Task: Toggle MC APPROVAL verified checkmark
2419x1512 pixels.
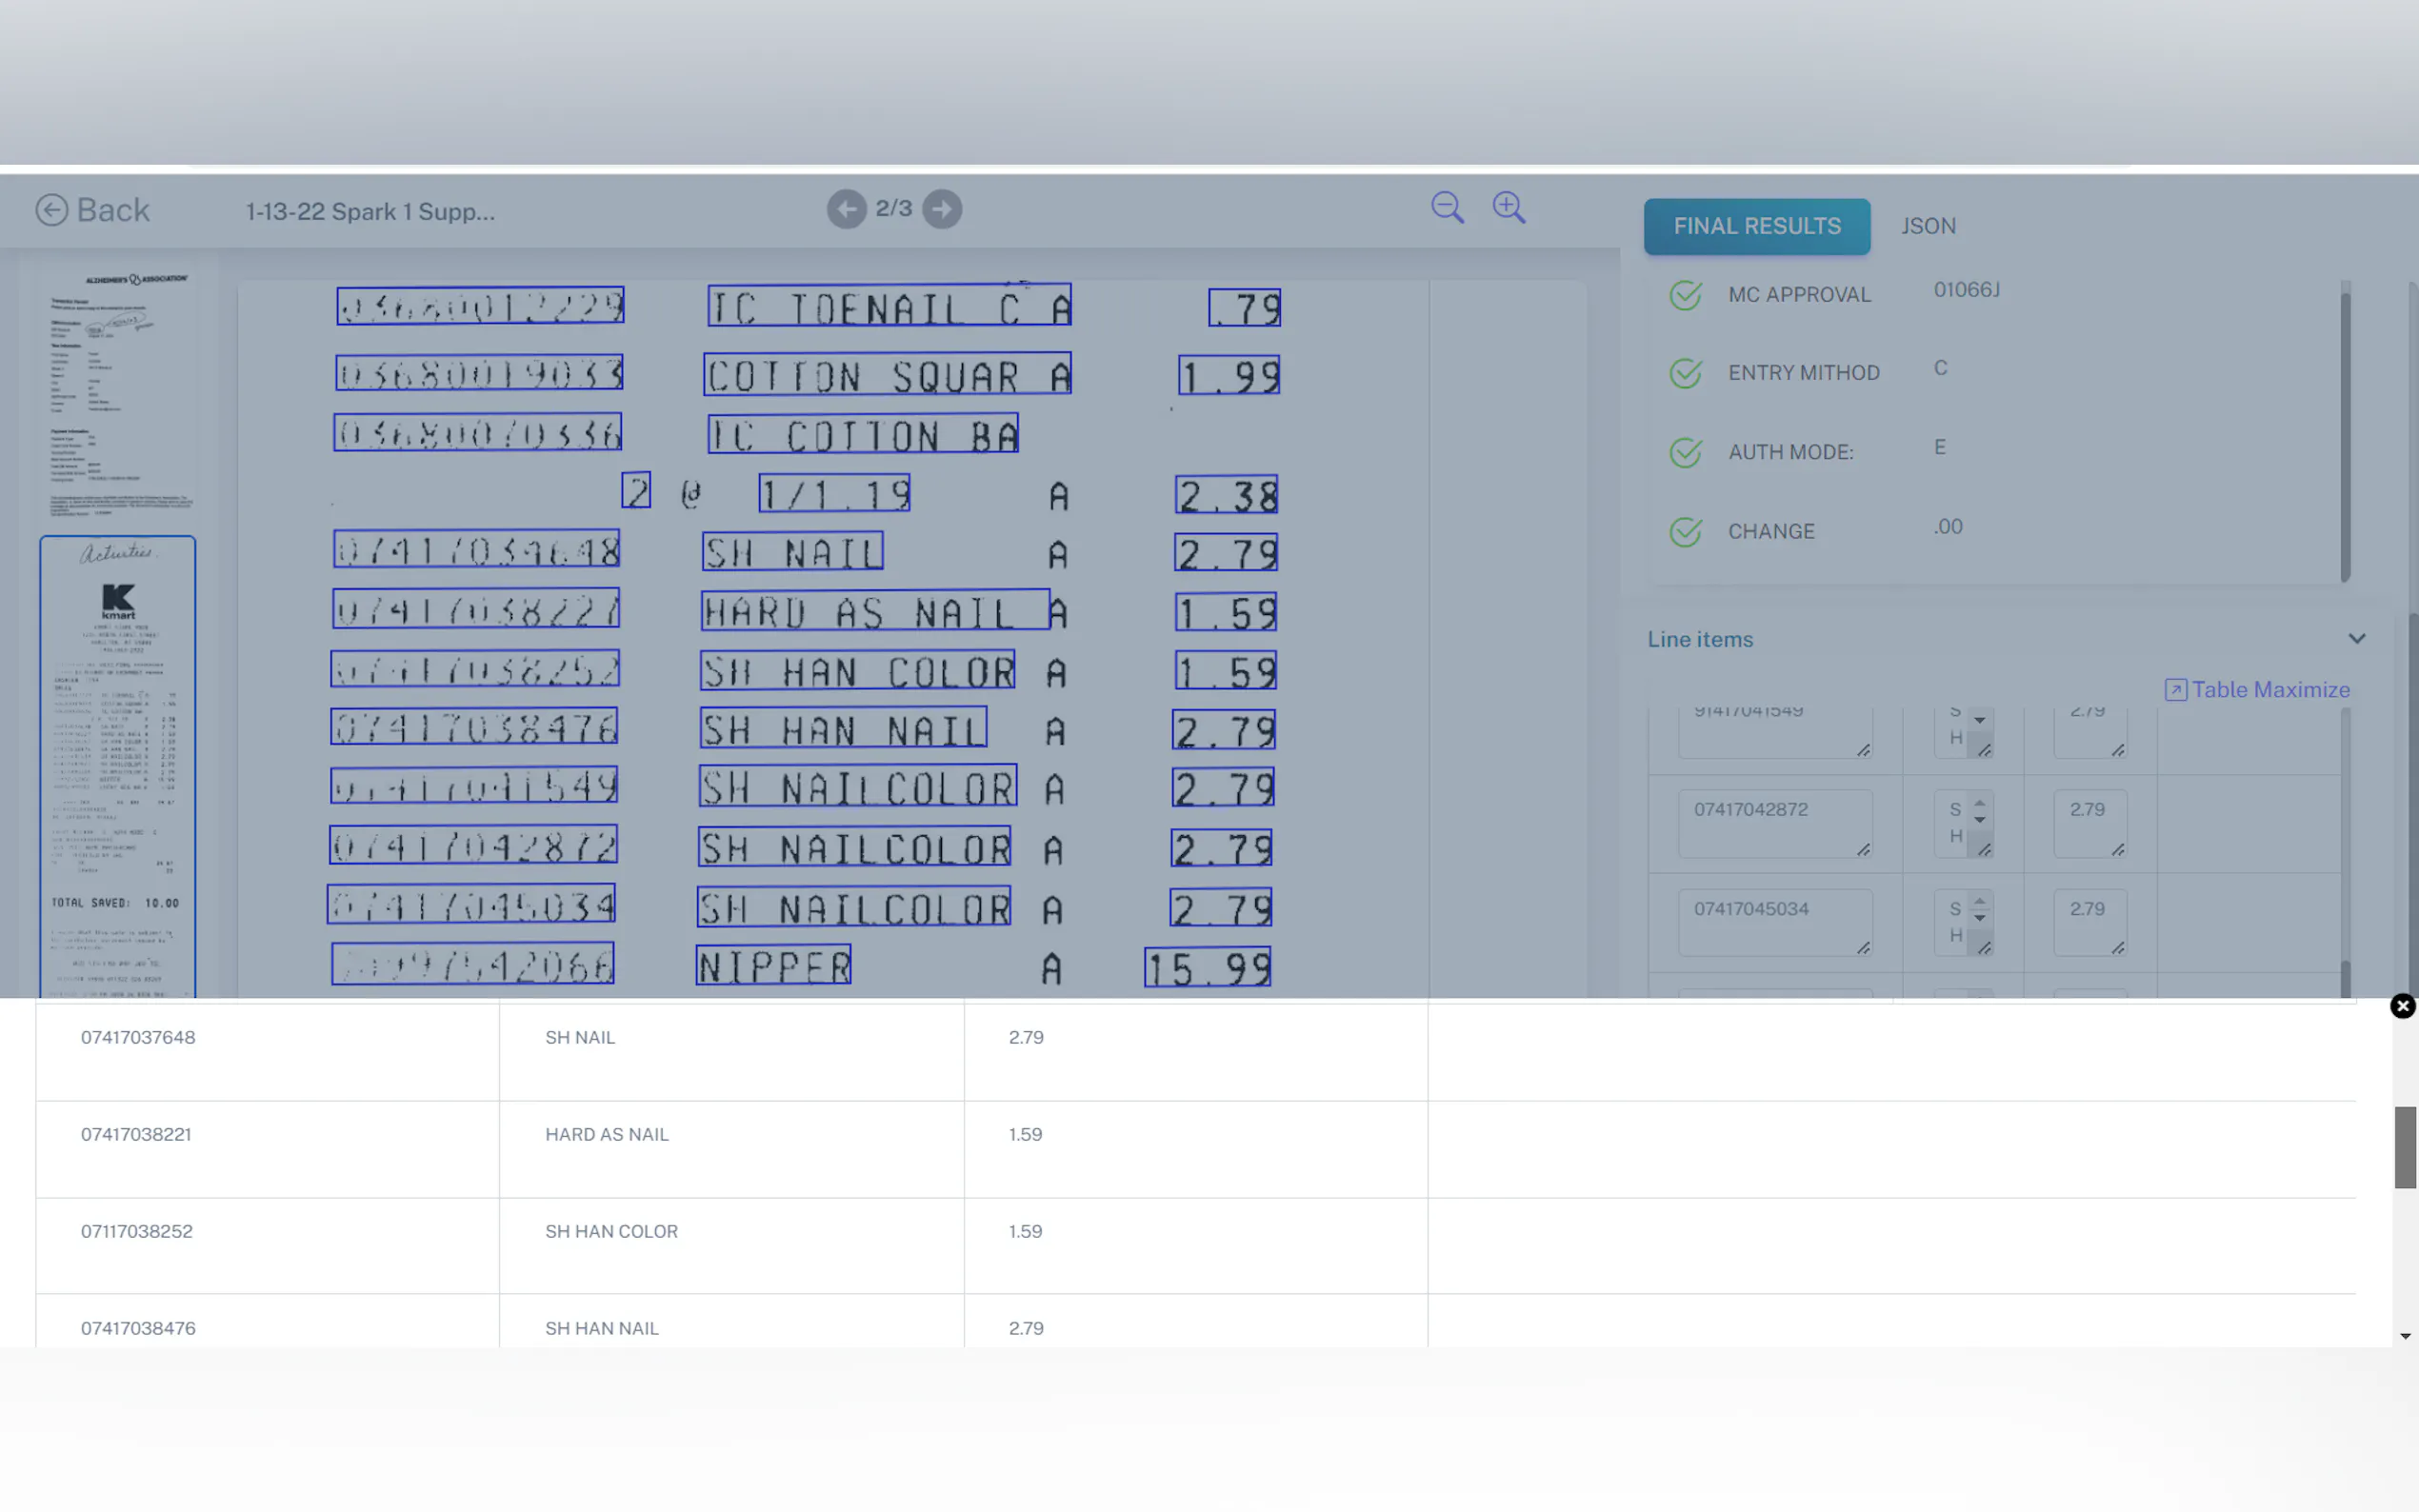Action: 1686,295
